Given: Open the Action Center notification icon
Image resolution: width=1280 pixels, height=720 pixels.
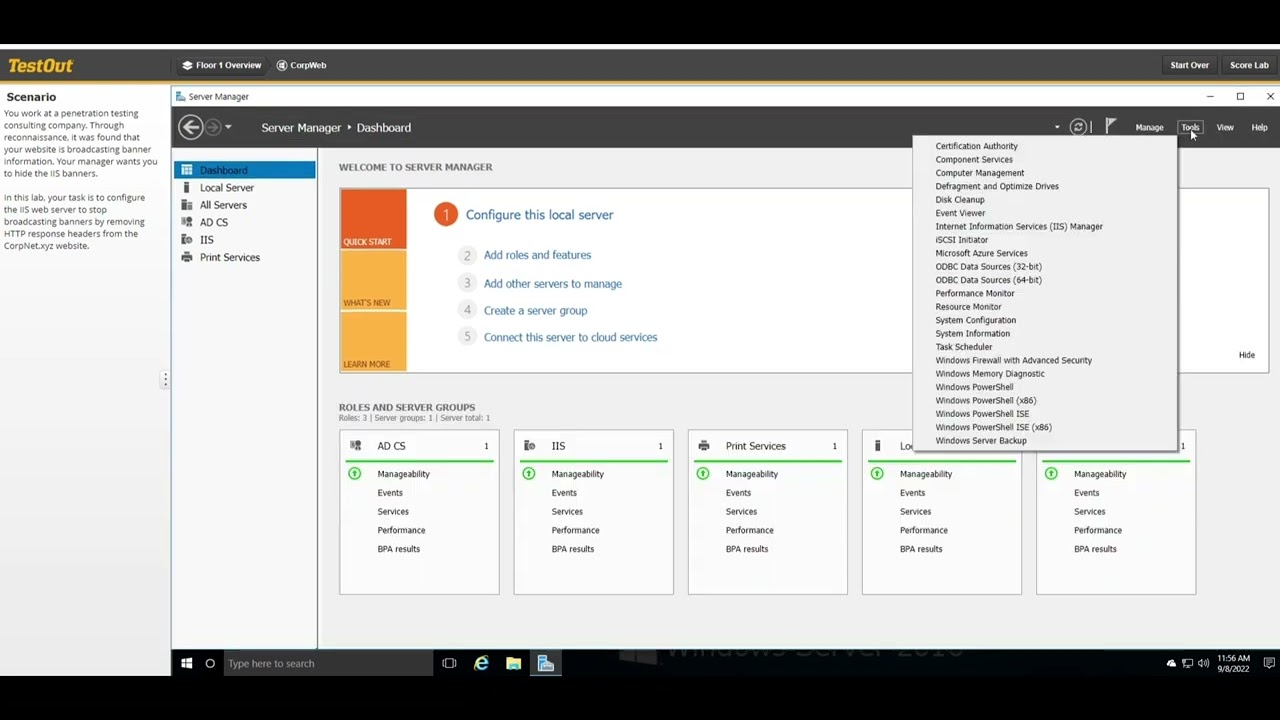Looking at the screenshot, I should click(1269, 663).
